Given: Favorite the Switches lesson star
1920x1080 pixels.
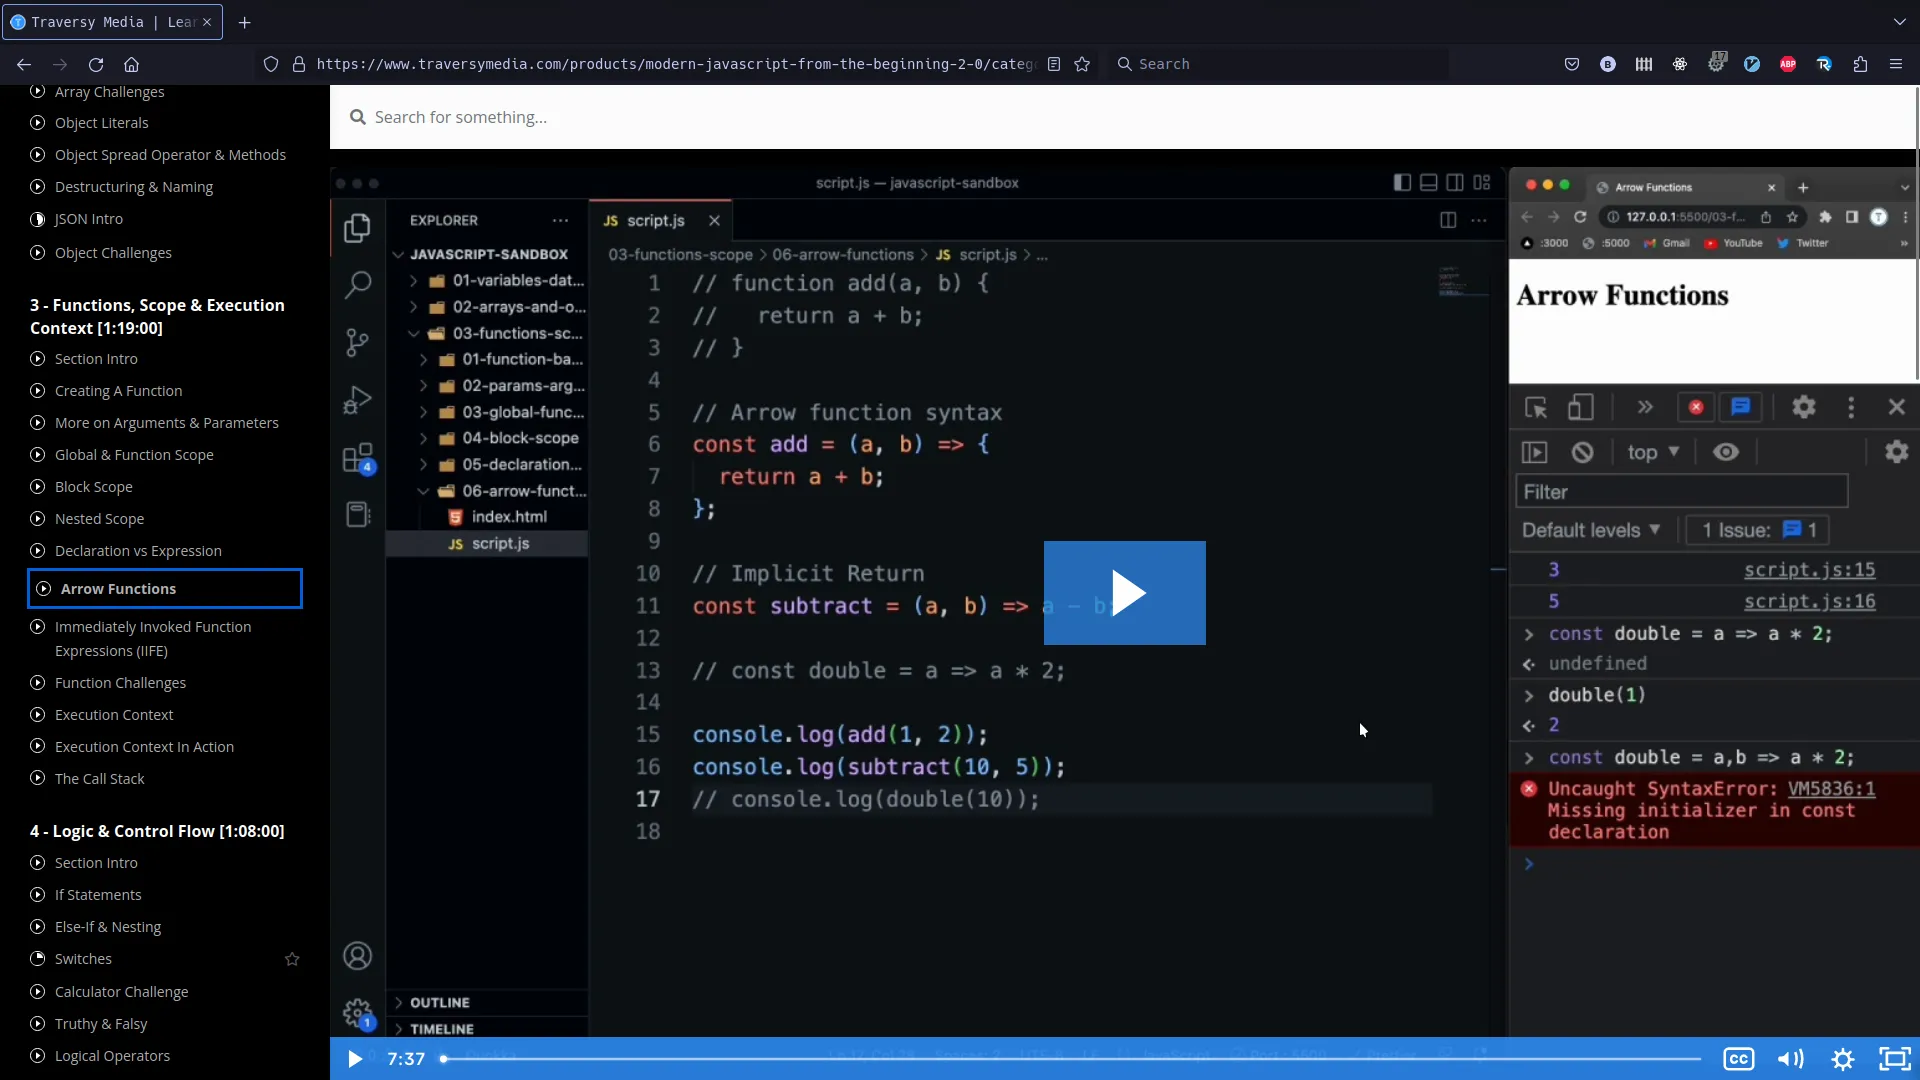Looking at the screenshot, I should pyautogui.click(x=292, y=959).
